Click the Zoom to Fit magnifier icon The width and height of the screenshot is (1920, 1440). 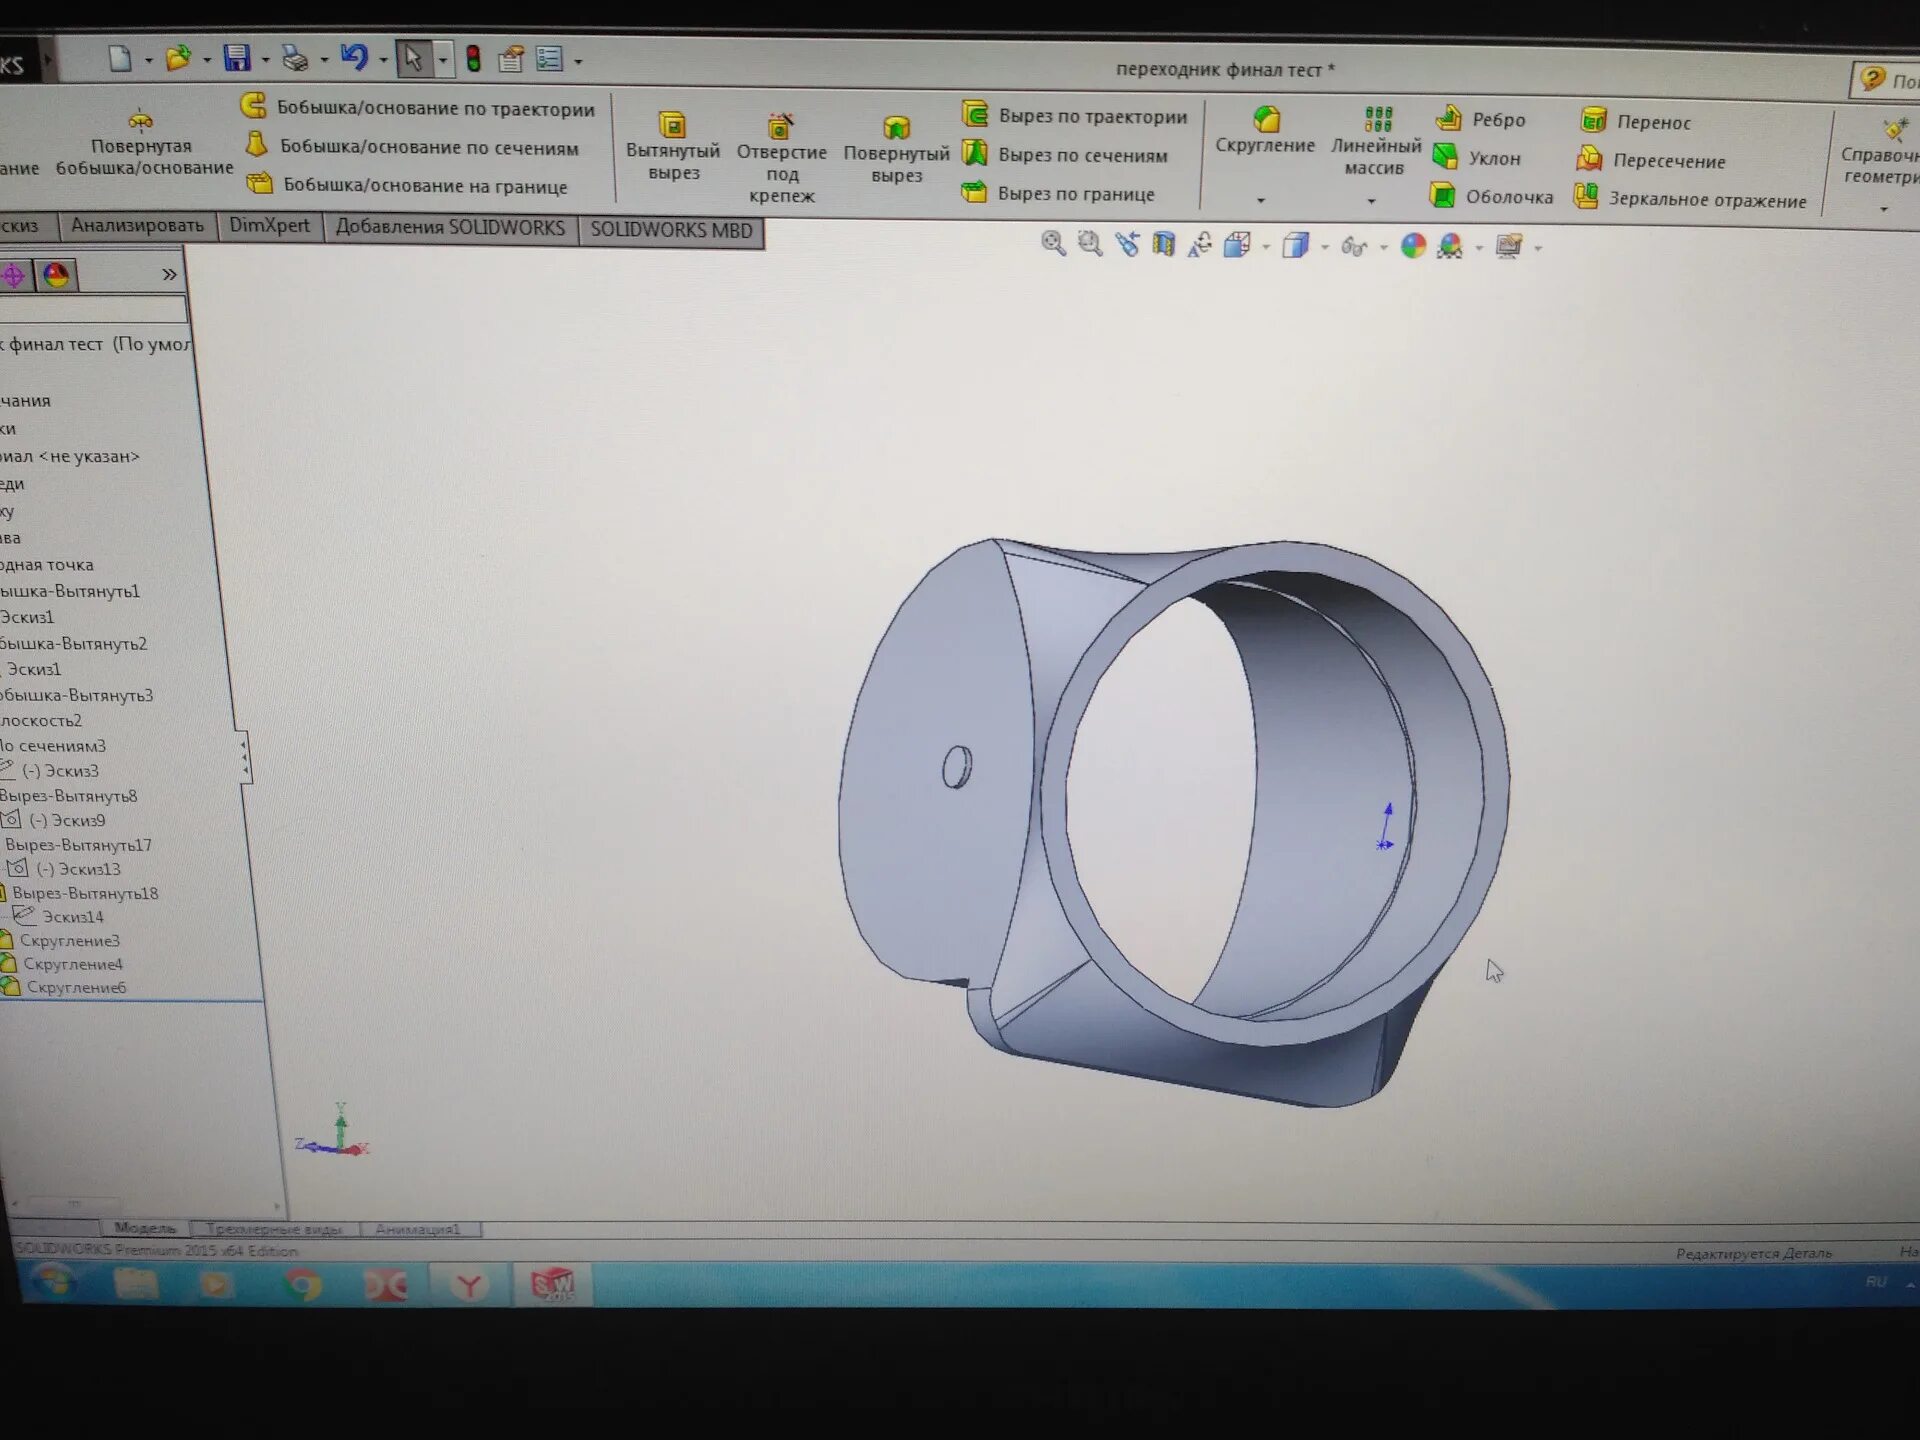[x=1052, y=243]
